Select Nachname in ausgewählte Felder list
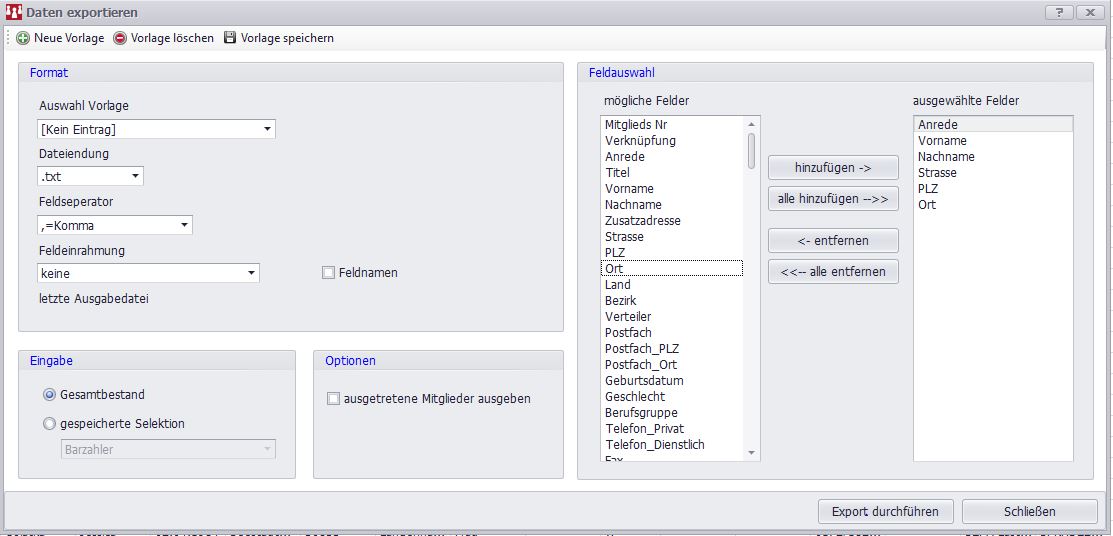Screen dimensions: 1113x536 [945, 157]
